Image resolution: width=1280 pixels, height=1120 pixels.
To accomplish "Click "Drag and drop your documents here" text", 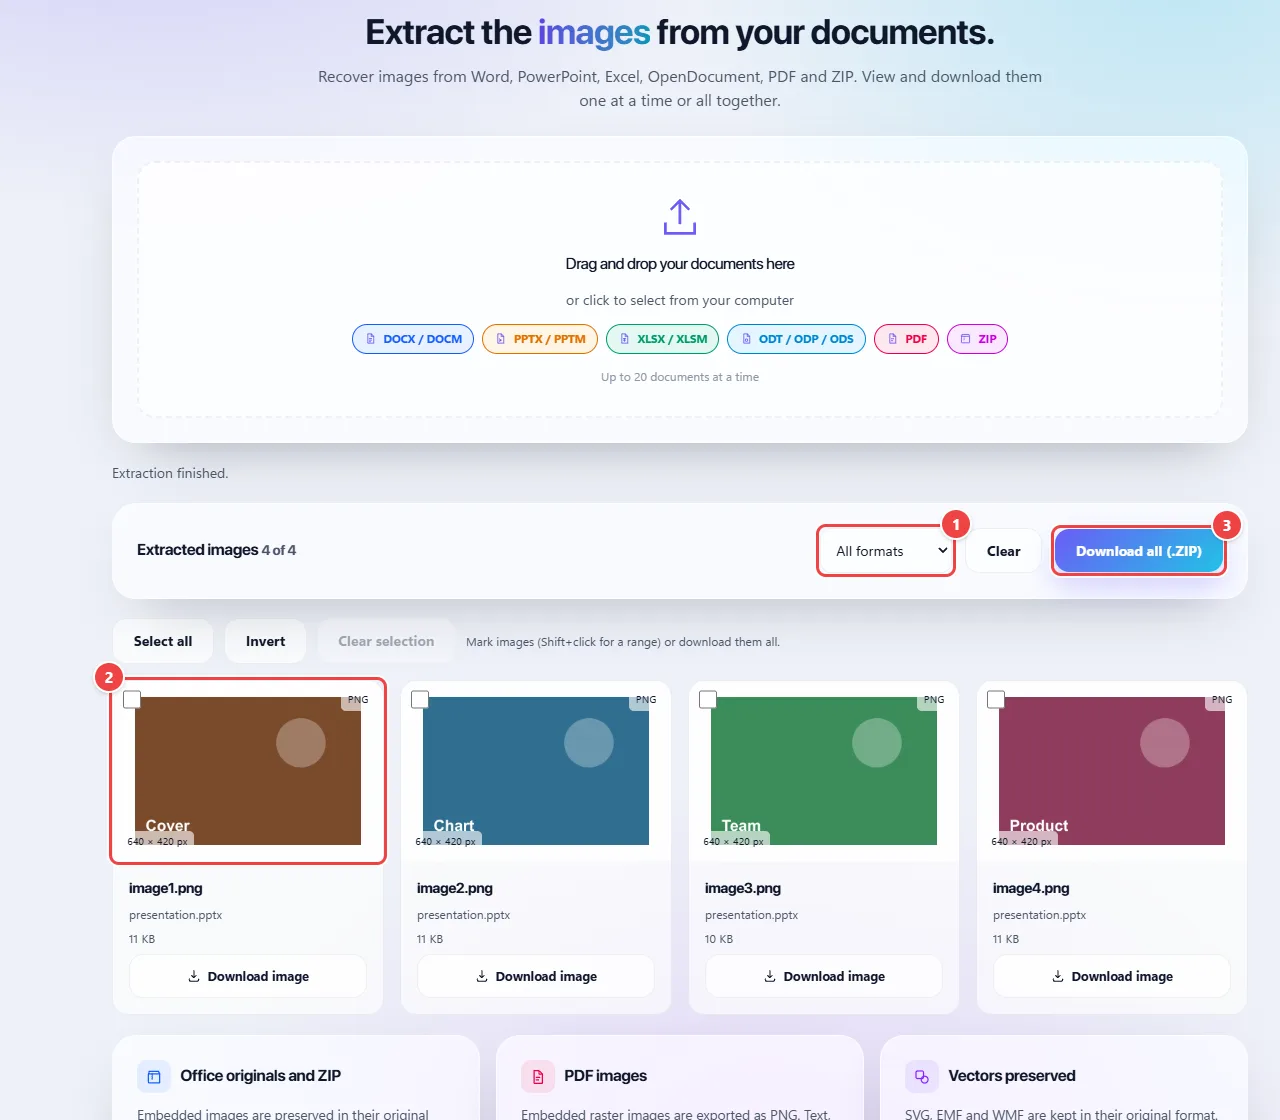I will 680,264.
